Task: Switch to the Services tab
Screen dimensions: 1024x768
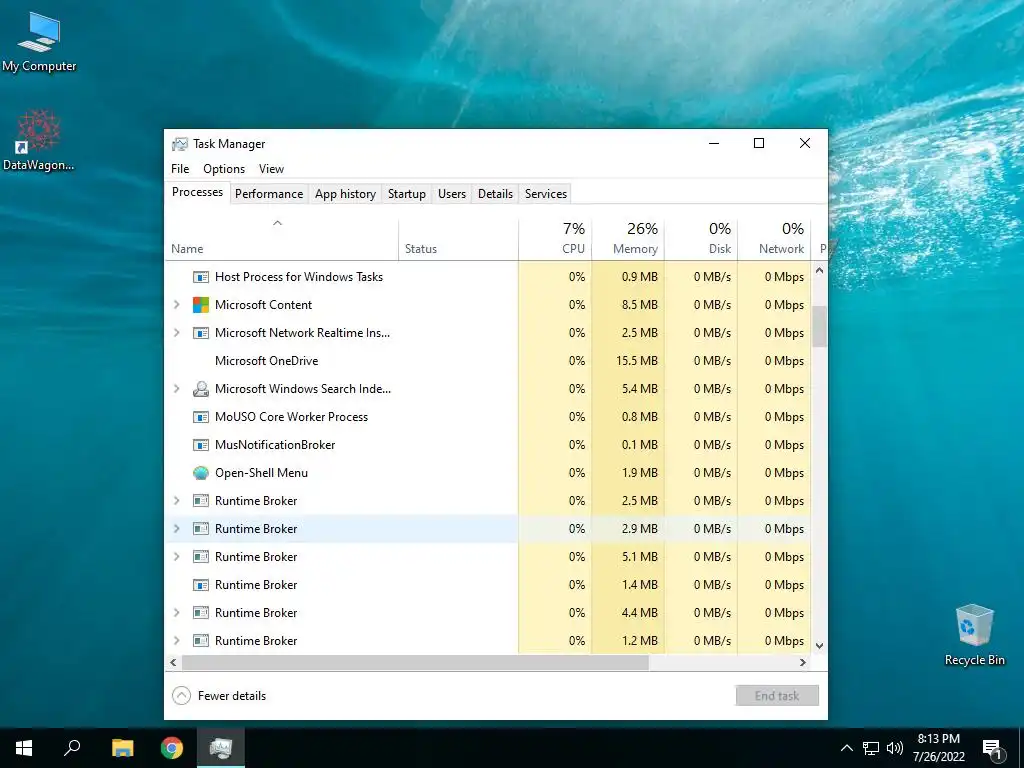Action: 546,194
